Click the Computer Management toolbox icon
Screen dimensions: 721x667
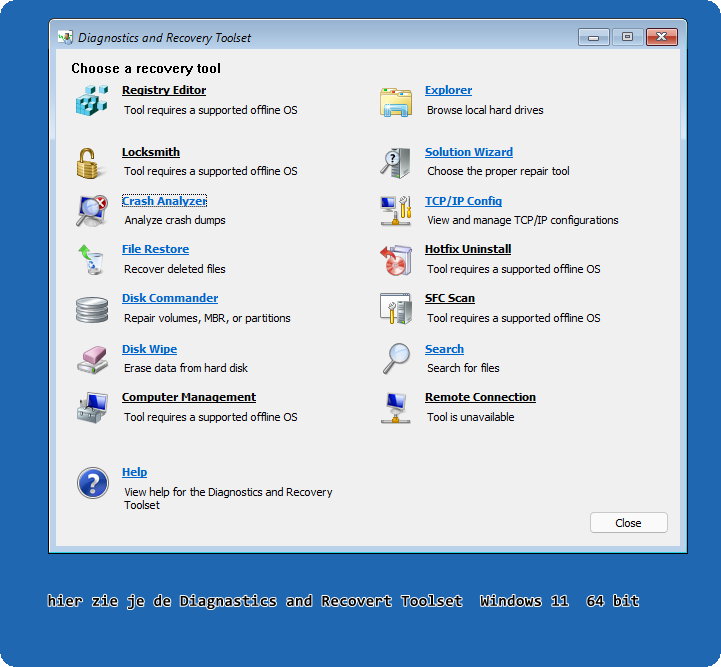[92, 407]
